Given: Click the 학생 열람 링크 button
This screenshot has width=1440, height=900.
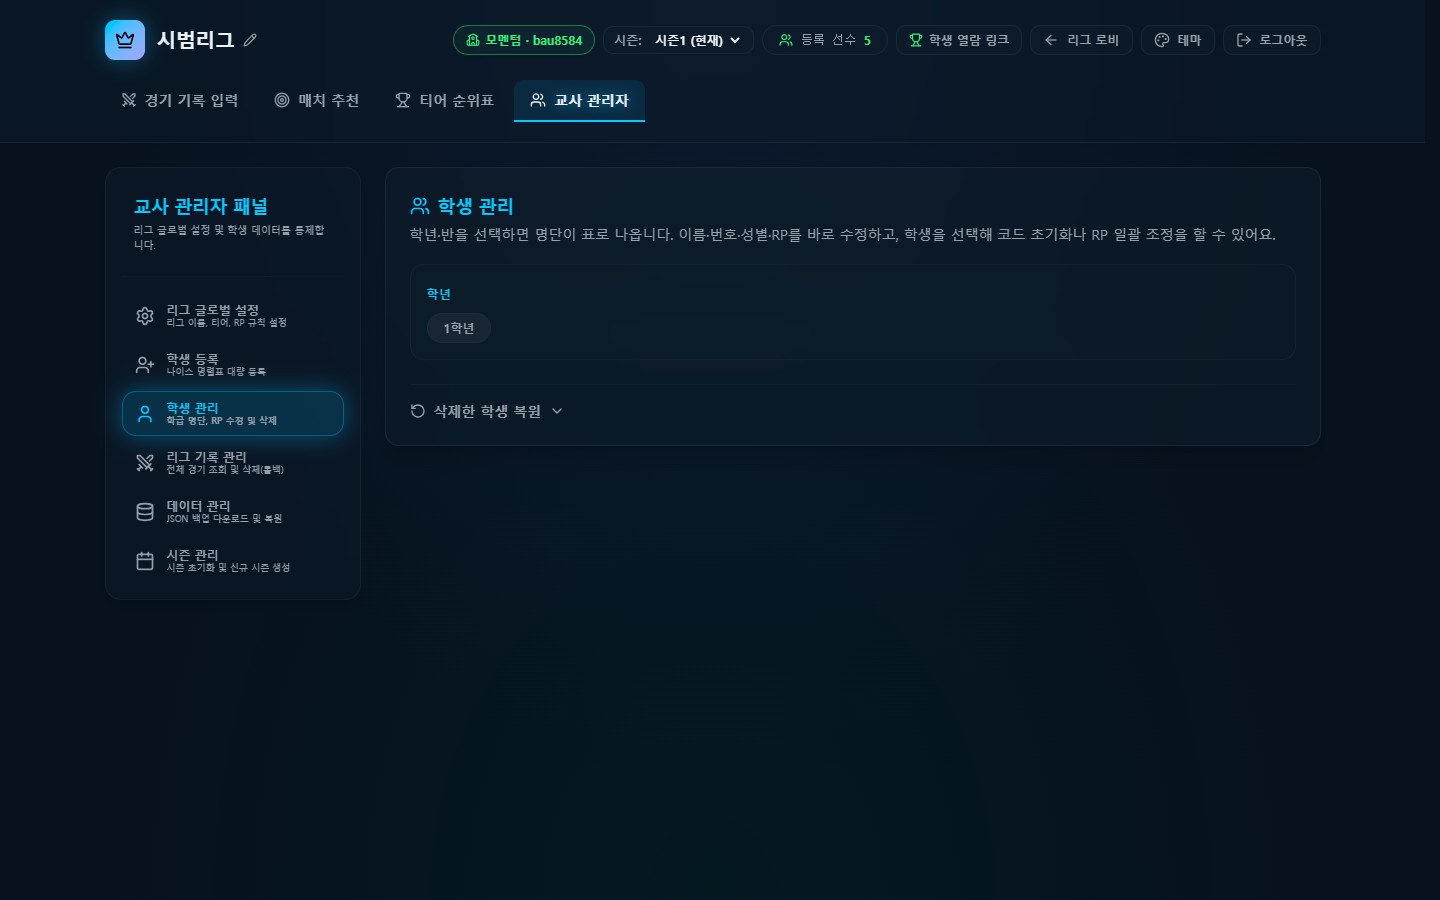Looking at the screenshot, I should pos(959,40).
